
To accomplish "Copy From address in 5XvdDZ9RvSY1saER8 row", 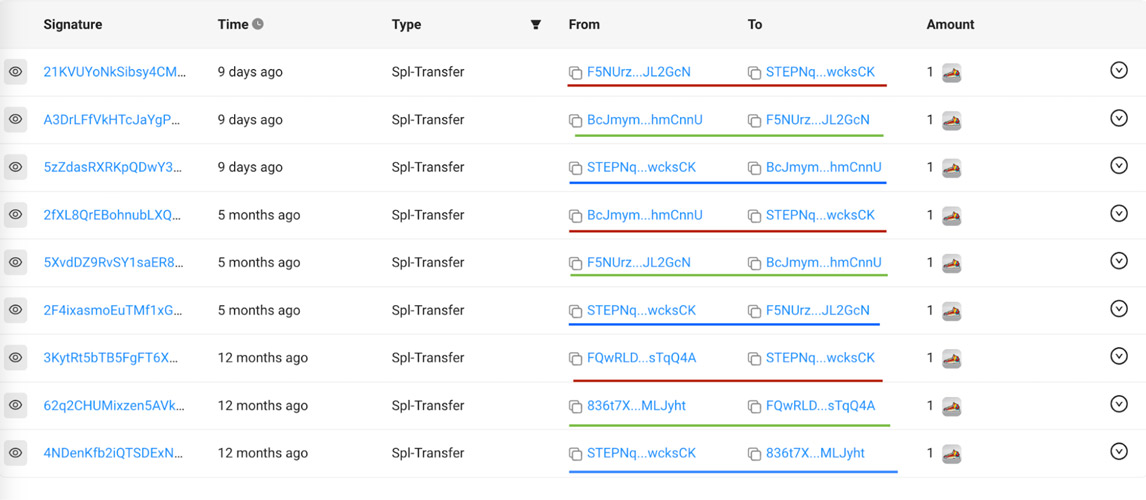I will click(x=575, y=263).
